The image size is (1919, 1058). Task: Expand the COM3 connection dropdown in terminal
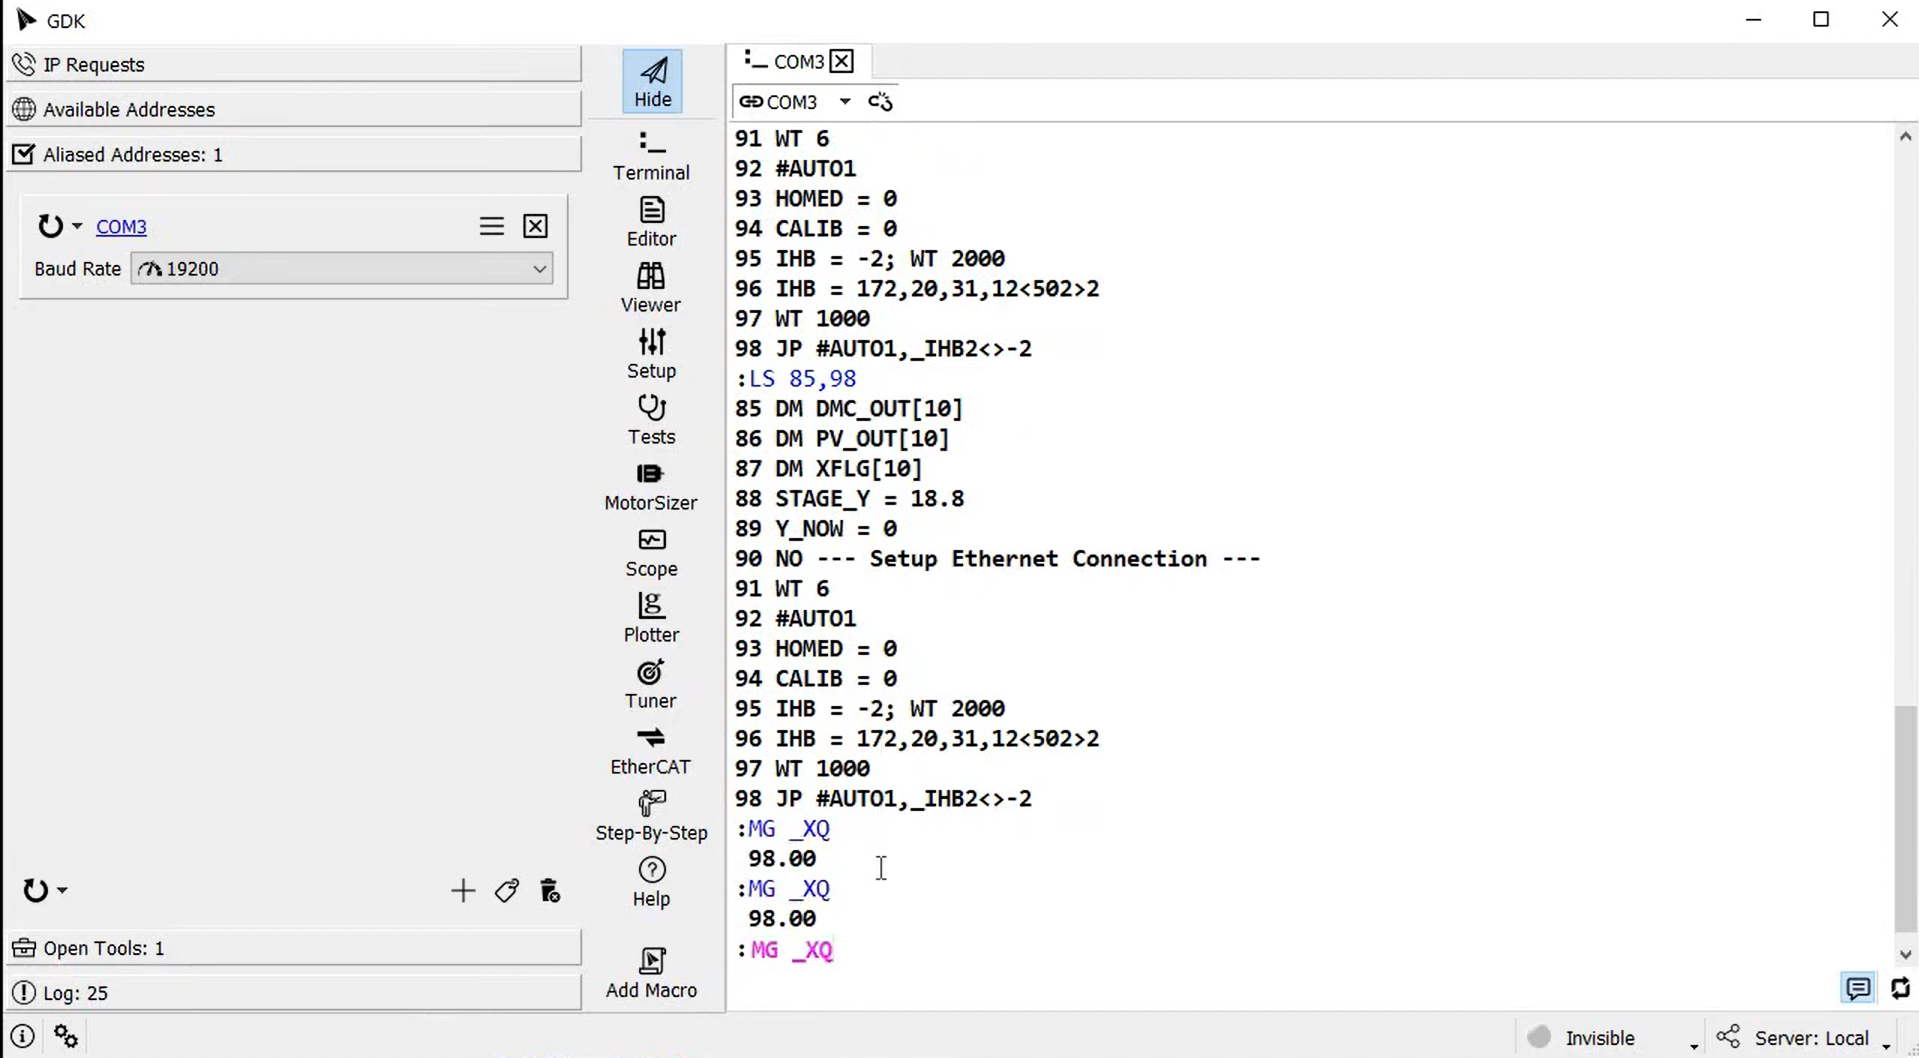click(x=845, y=102)
